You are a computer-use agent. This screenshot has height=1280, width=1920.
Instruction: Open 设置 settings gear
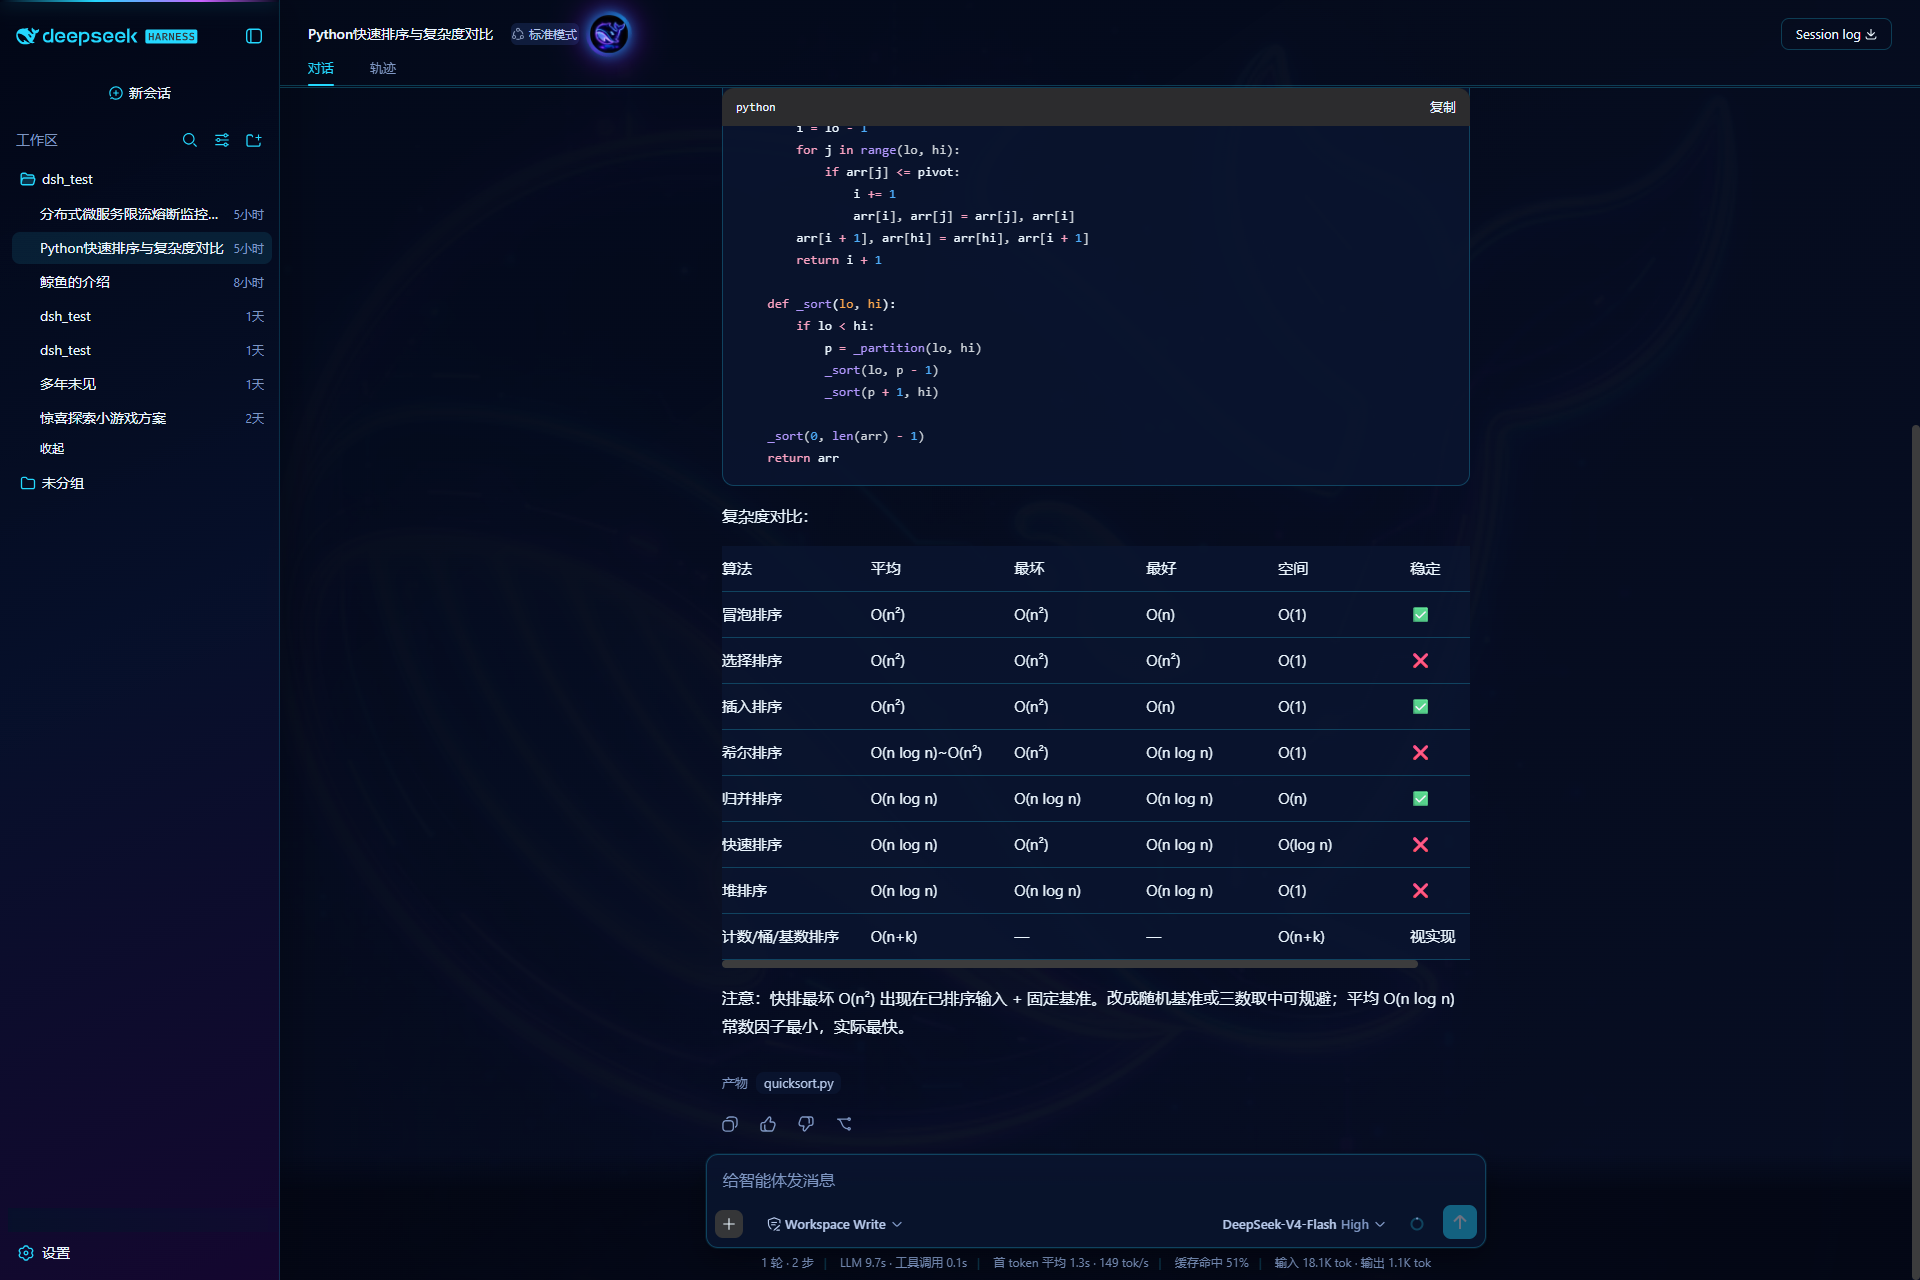[44, 1253]
